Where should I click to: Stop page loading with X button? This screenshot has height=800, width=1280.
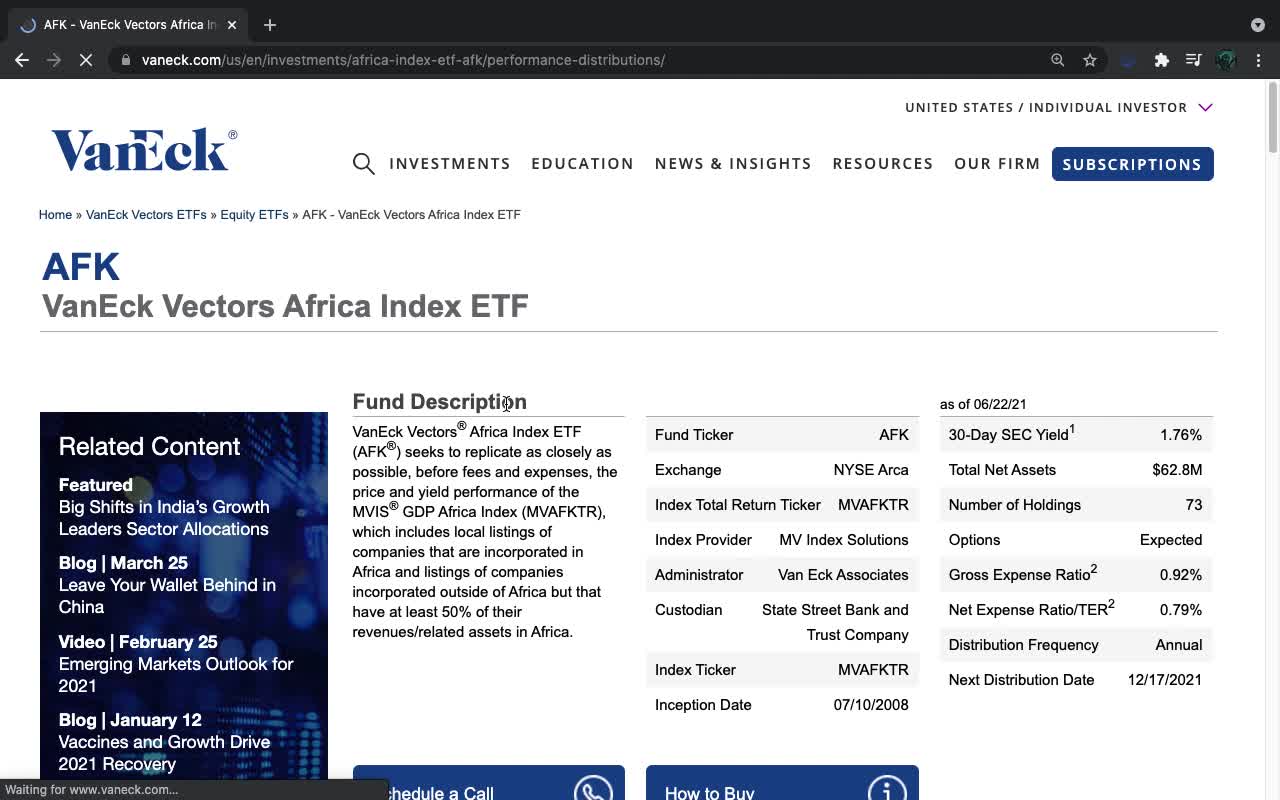[x=86, y=60]
